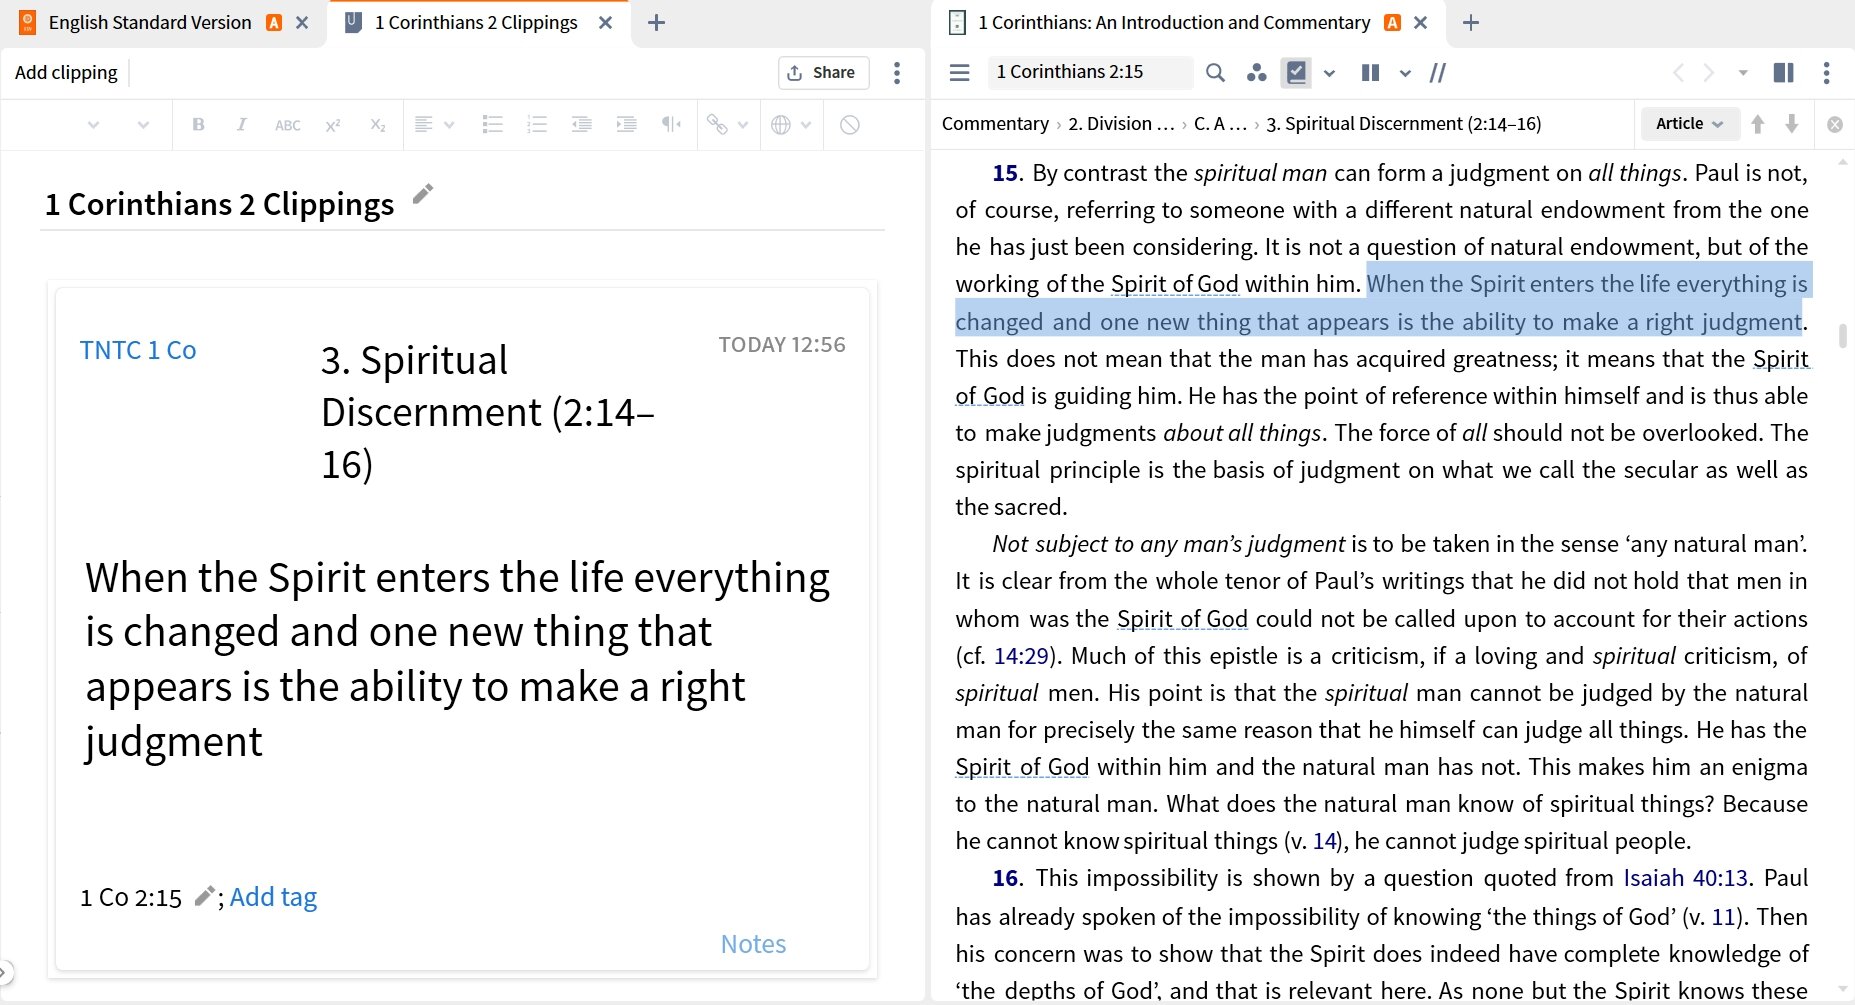Click the 2. Division breadcrumb
This screenshot has width=1855, height=1005.
1121,124
